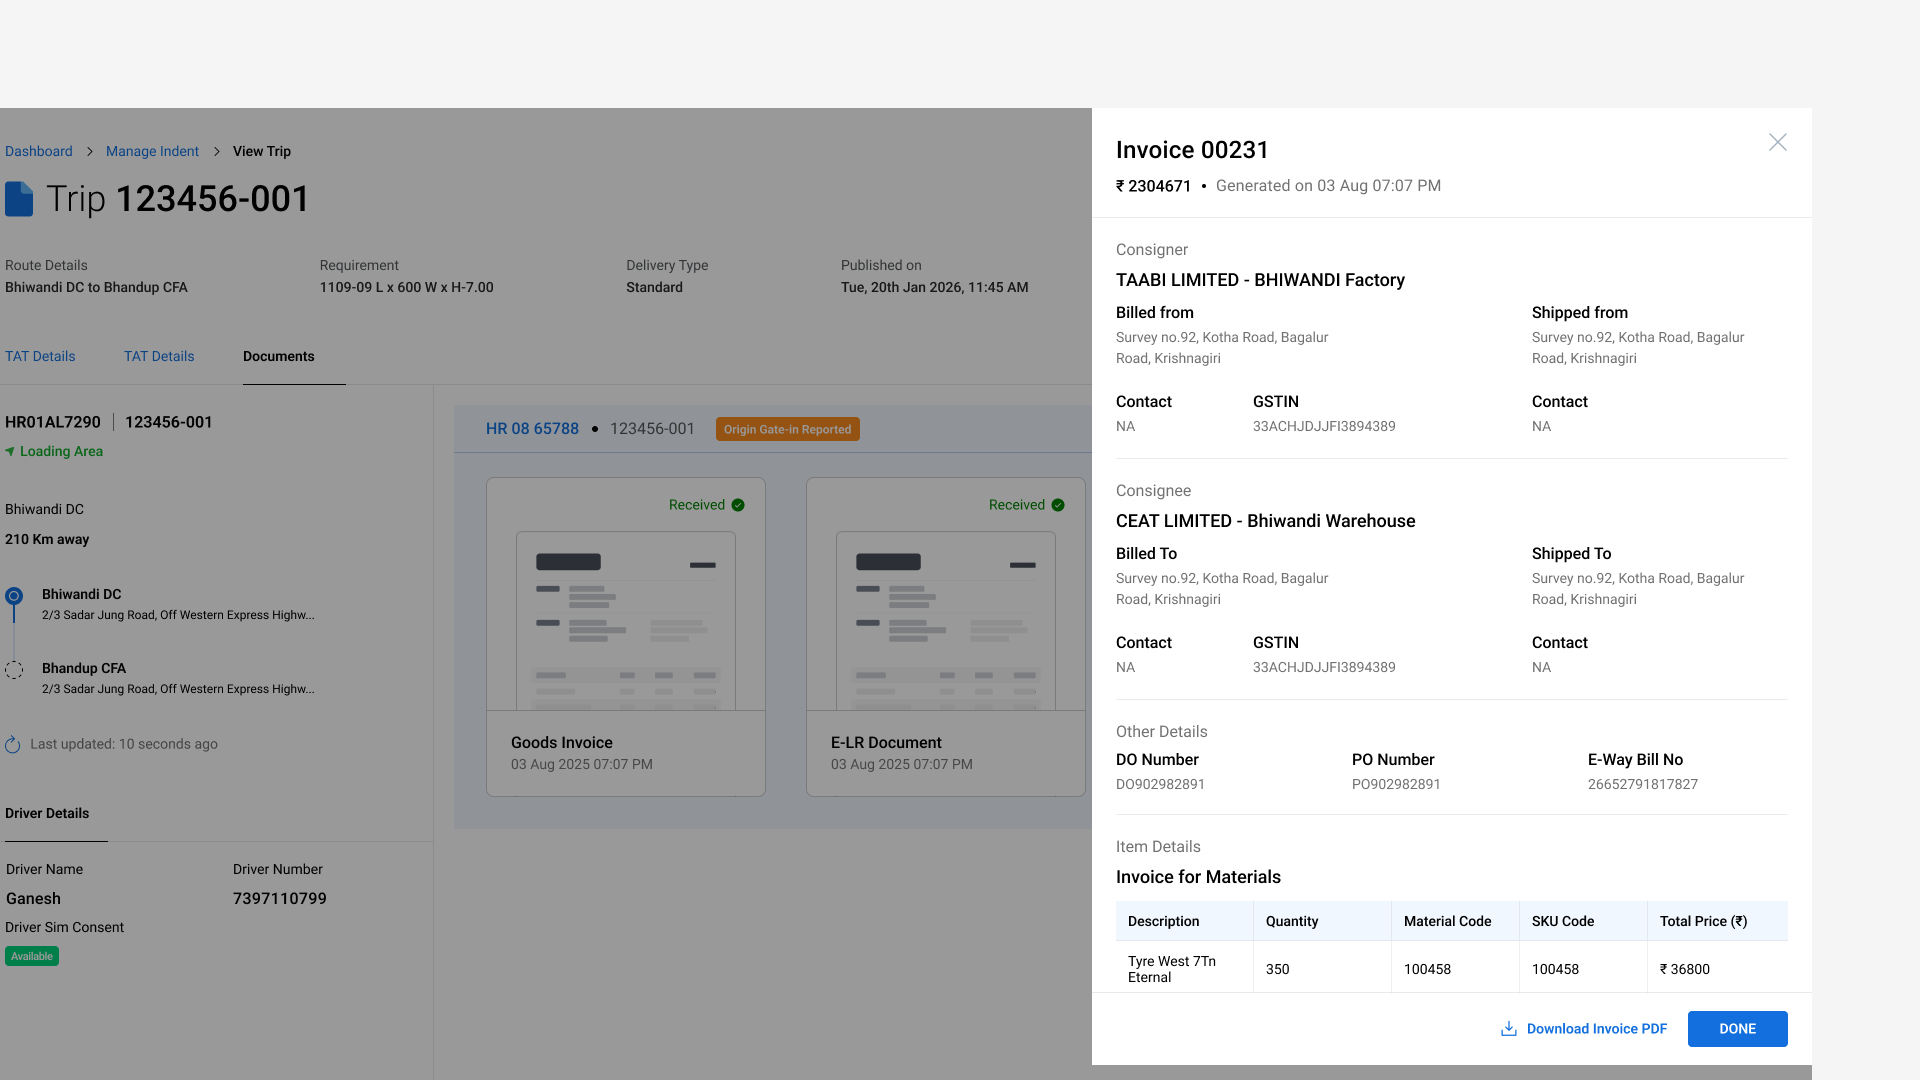
Task: Click CEAT LIMITED - Bhiwandi Warehouse consignee name
Action: click(1266, 522)
